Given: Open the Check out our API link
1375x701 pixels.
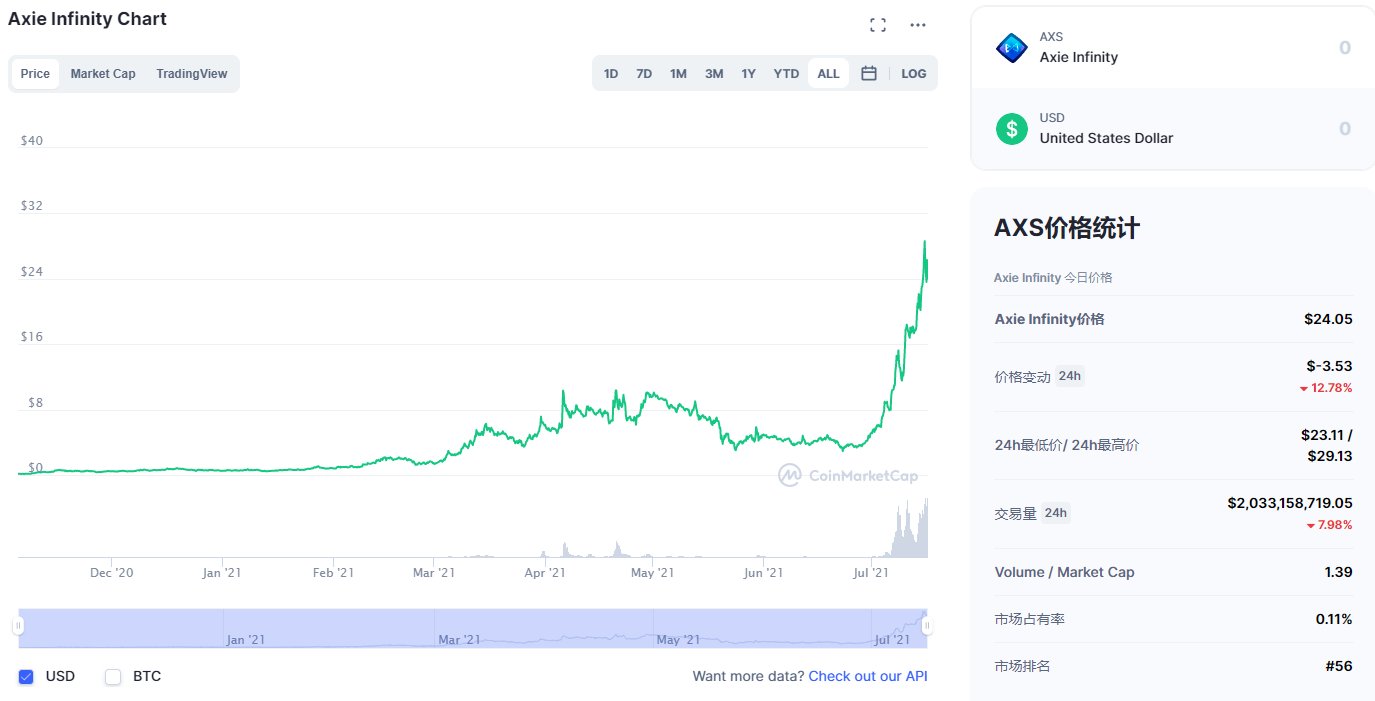Looking at the screenshot, I should click(868, 676).
